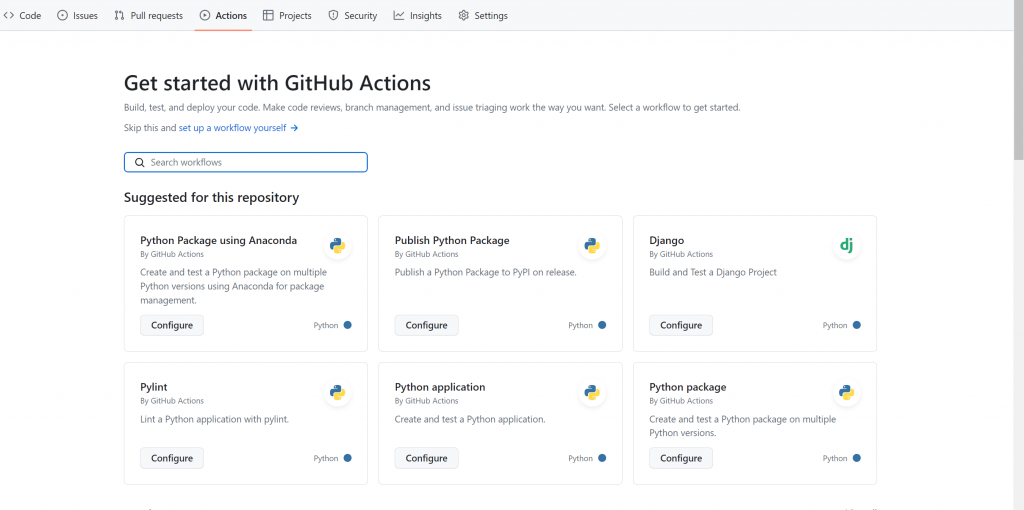This screenshot has height=510, width=1024.
Task: Click the Django logo icon
Action: pos(846,246)
